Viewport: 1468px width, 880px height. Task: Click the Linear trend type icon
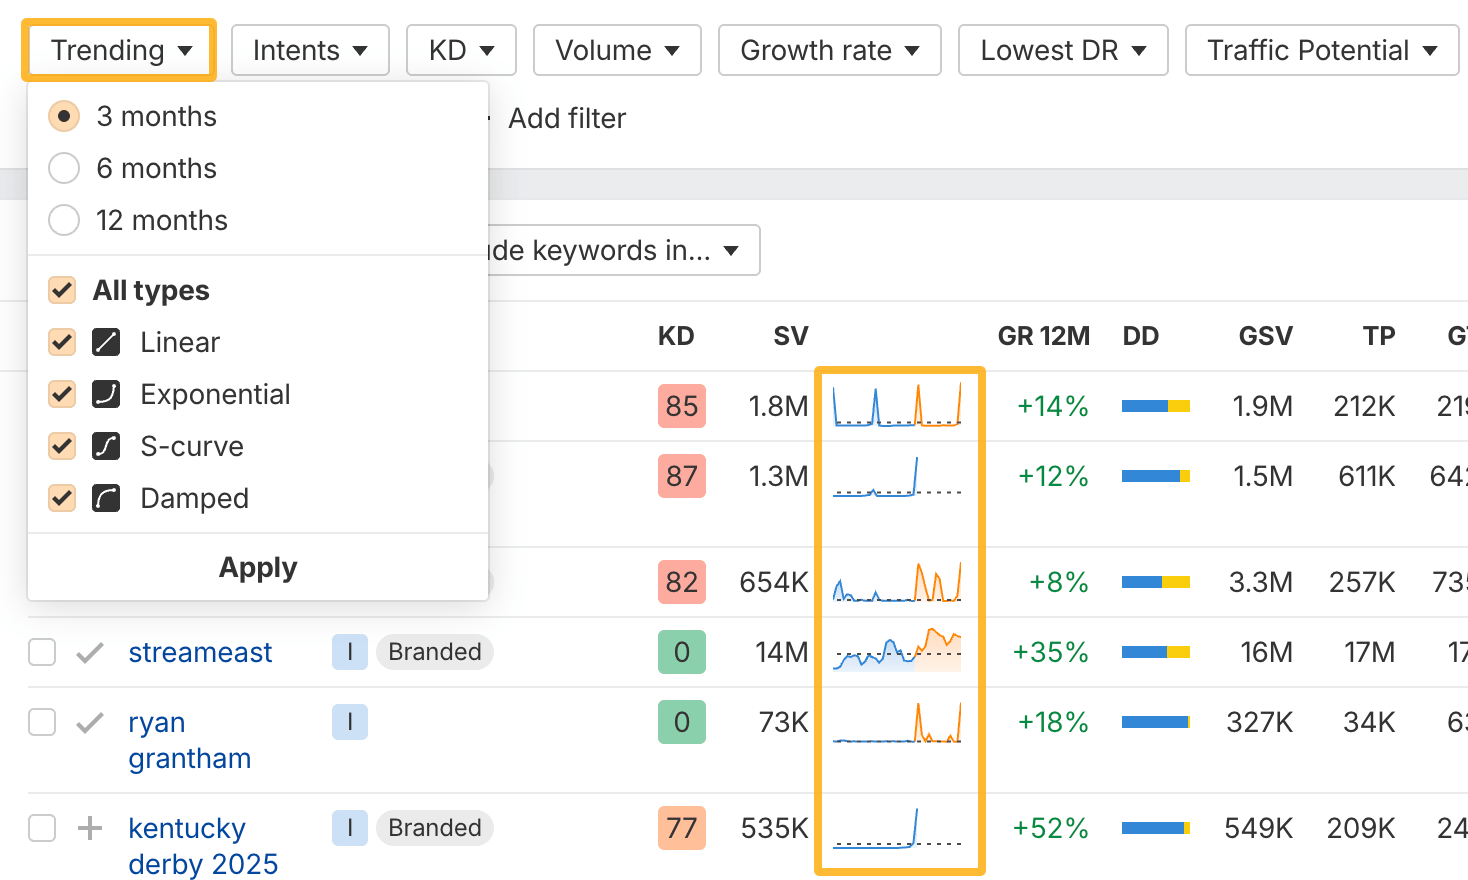point(106,342)
